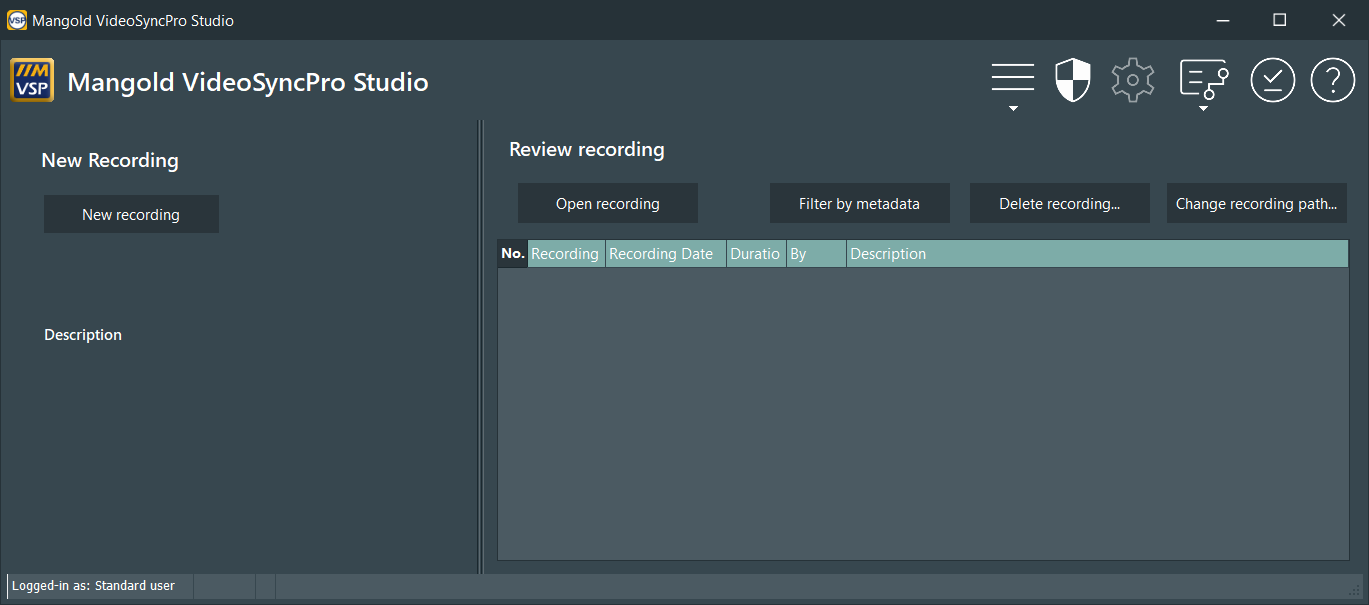Minimize the VideoSyncPro Studio window
1369x605 pixels.
coord(1221,20)
